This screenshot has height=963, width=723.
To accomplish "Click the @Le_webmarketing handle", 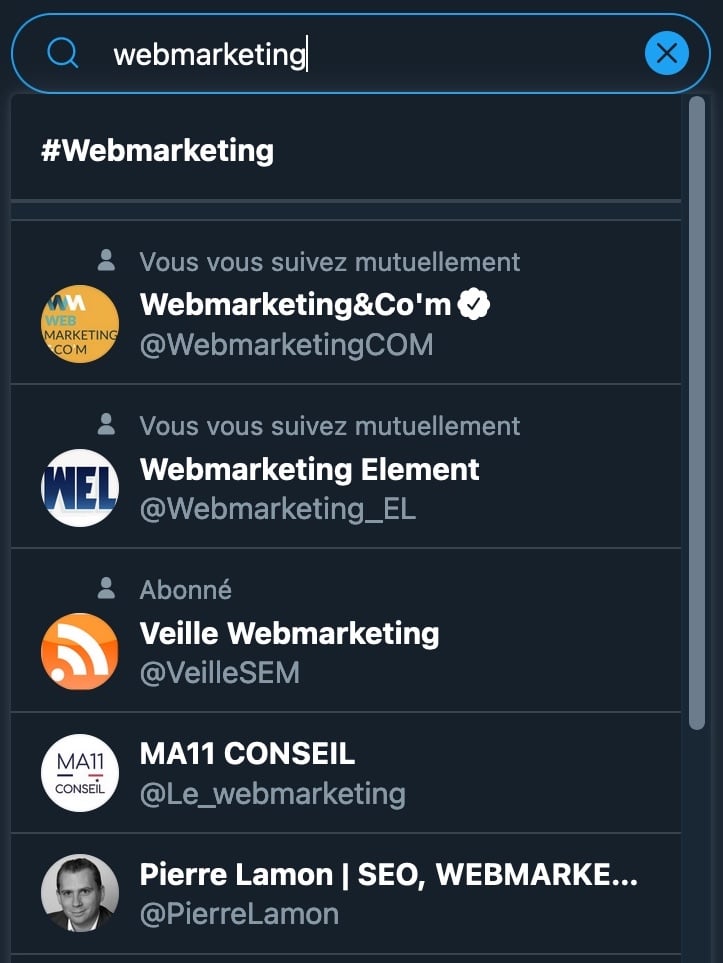I will (x=272, y=794).
